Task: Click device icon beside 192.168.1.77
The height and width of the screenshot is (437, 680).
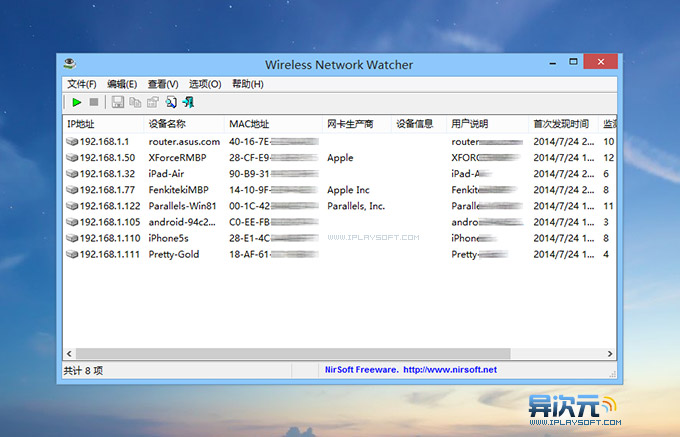Action: click(x=72, y=189)
